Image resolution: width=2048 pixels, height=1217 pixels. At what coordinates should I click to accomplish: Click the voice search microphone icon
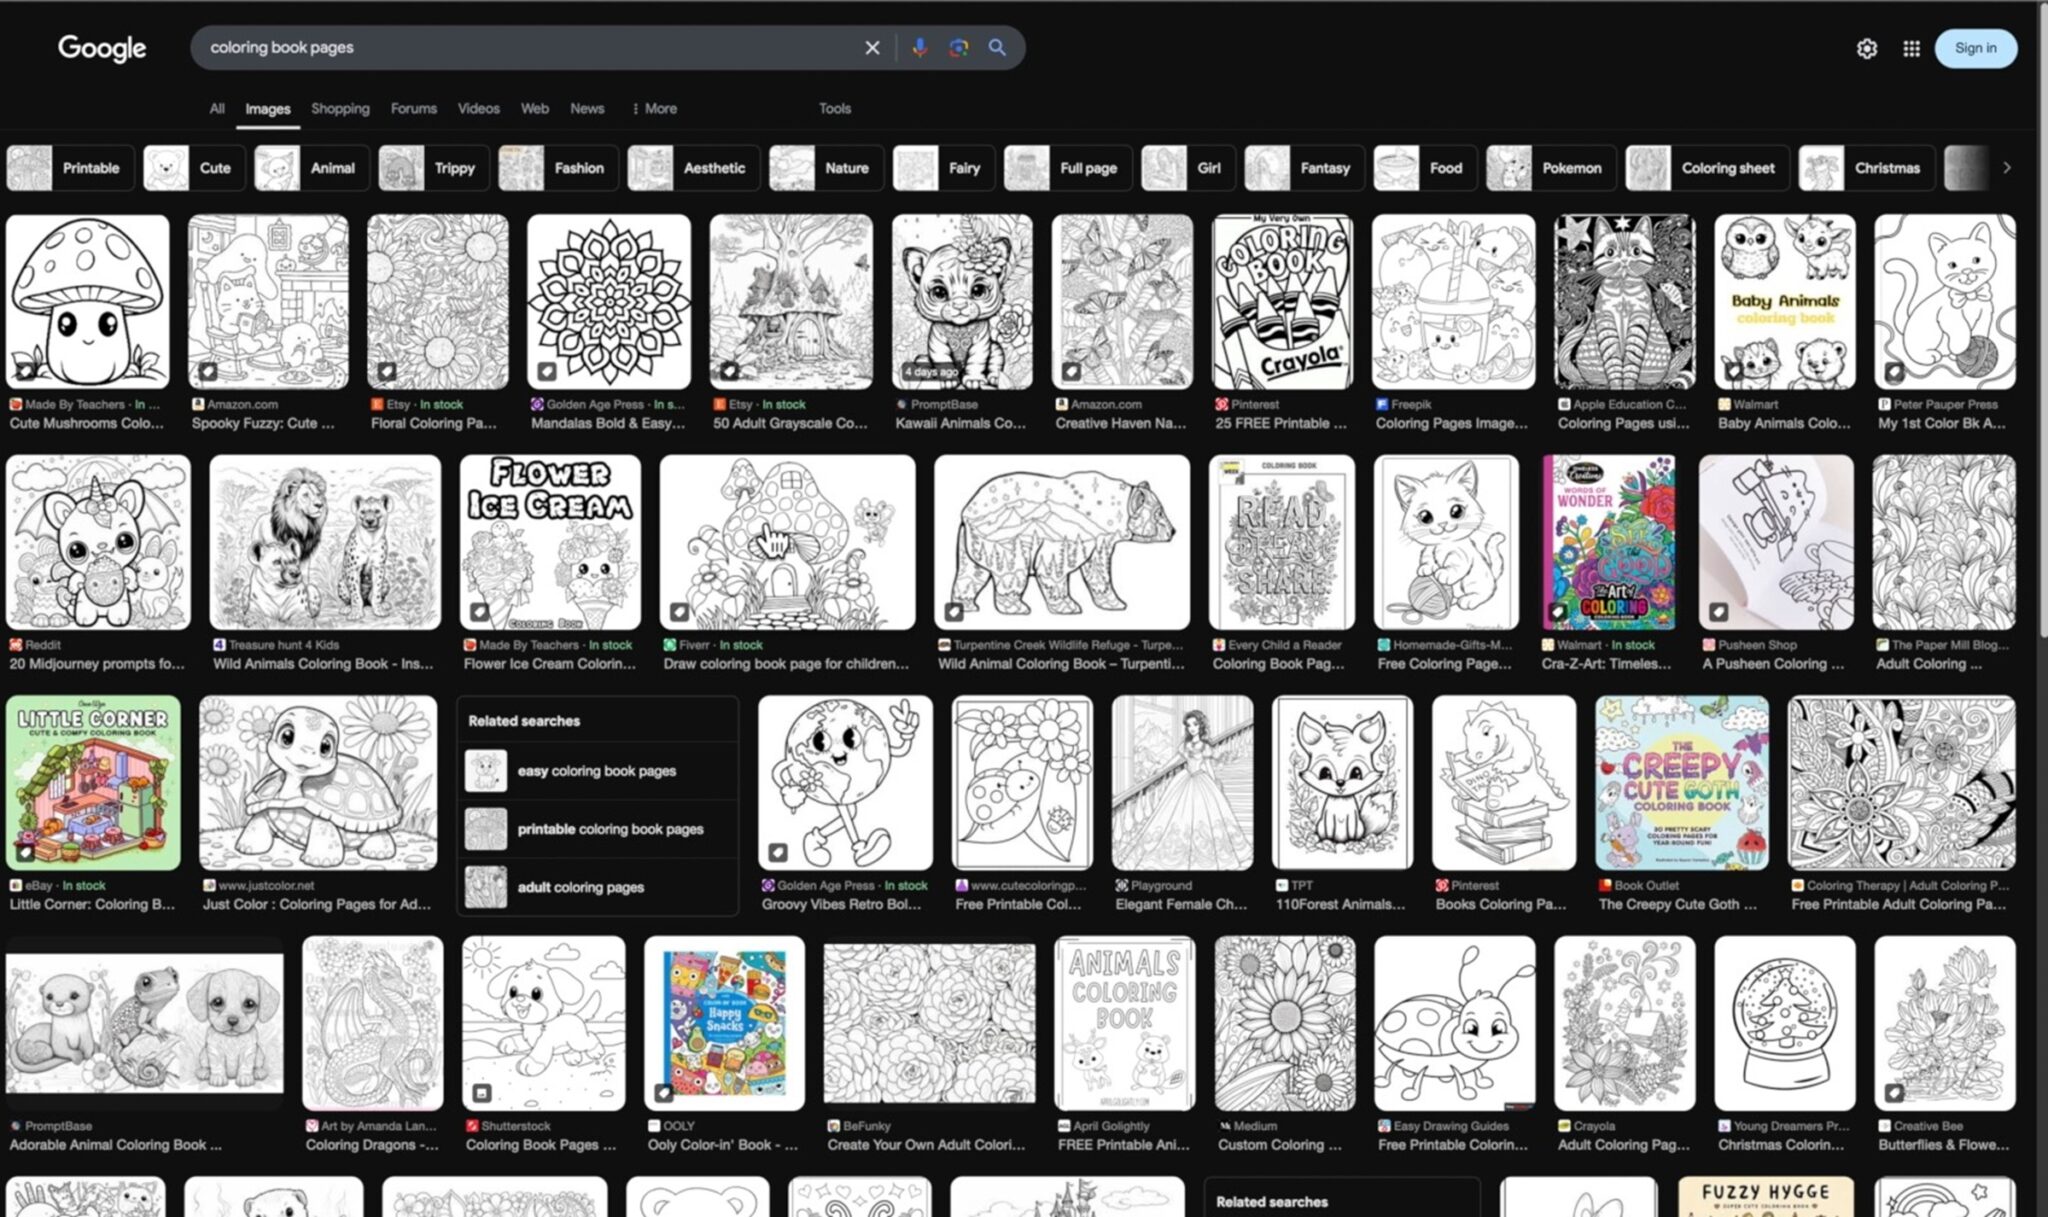pyautogui.click(x=919, y=47)
